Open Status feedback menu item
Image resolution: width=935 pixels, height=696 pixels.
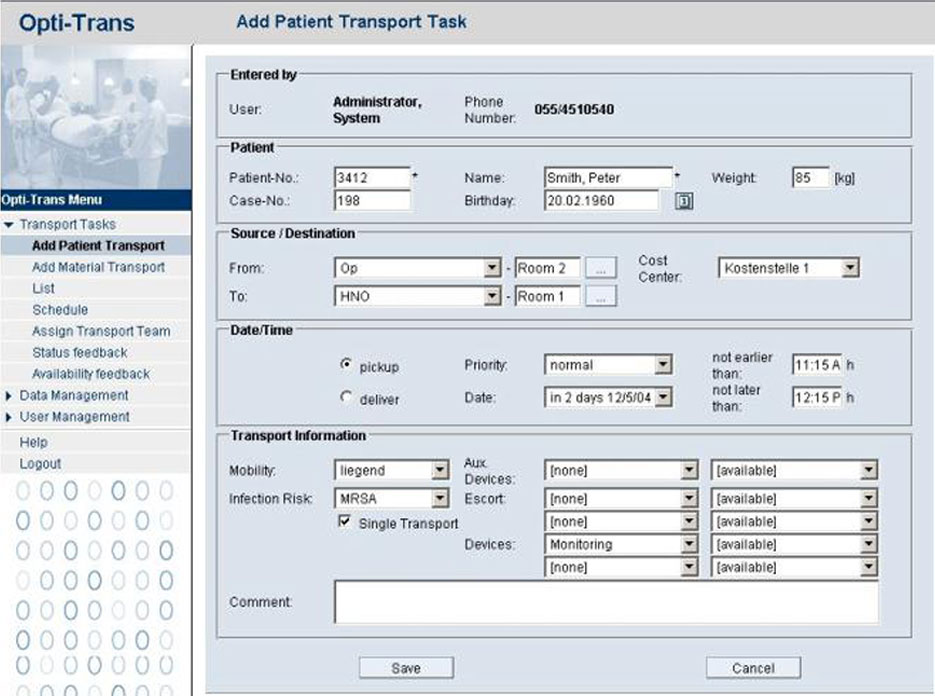click(x=80, y=352)
